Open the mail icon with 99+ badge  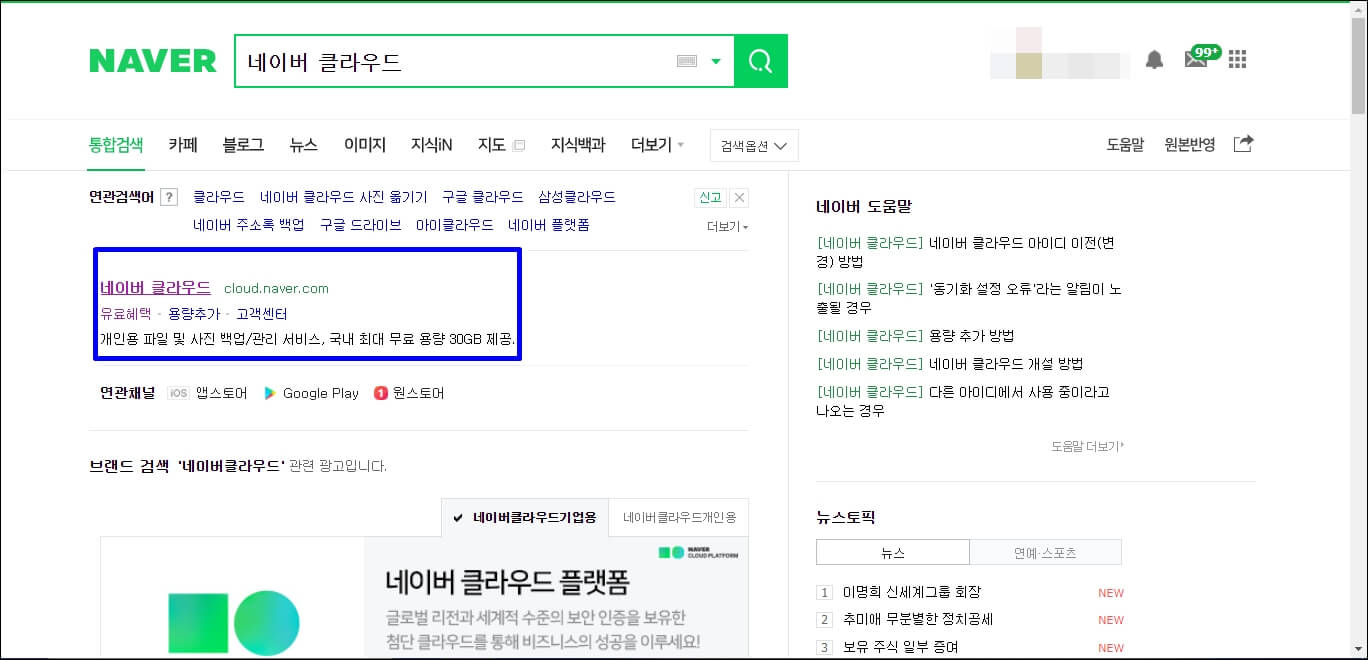point(1201,57)
